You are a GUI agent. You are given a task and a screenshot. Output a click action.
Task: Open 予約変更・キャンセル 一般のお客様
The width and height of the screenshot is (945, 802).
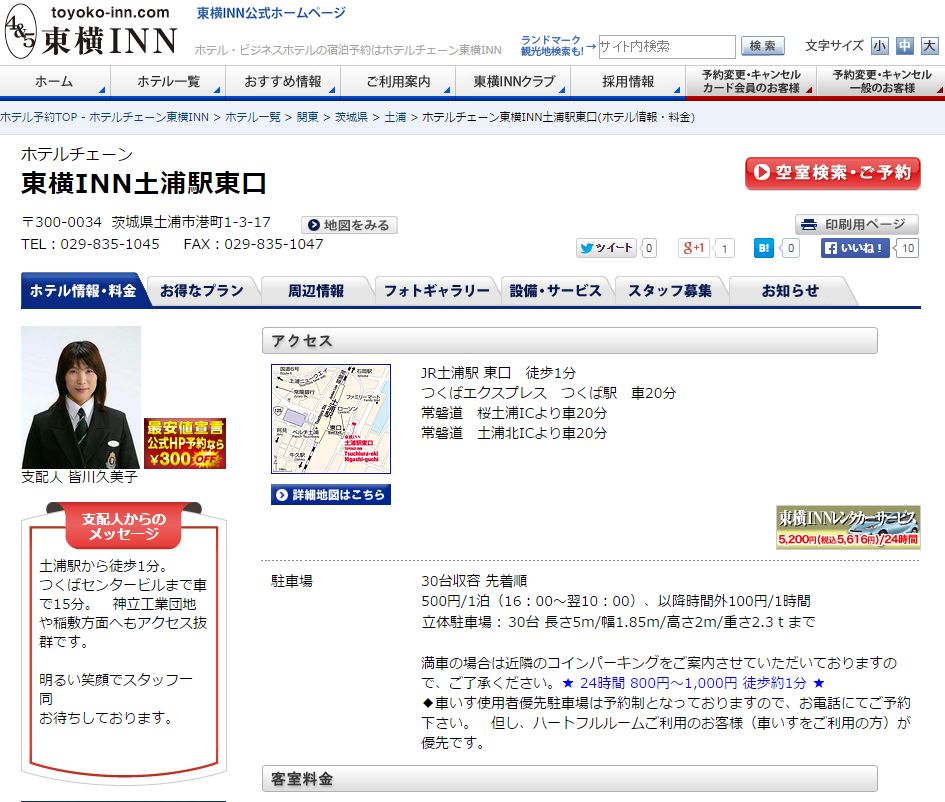pos(882,81)
